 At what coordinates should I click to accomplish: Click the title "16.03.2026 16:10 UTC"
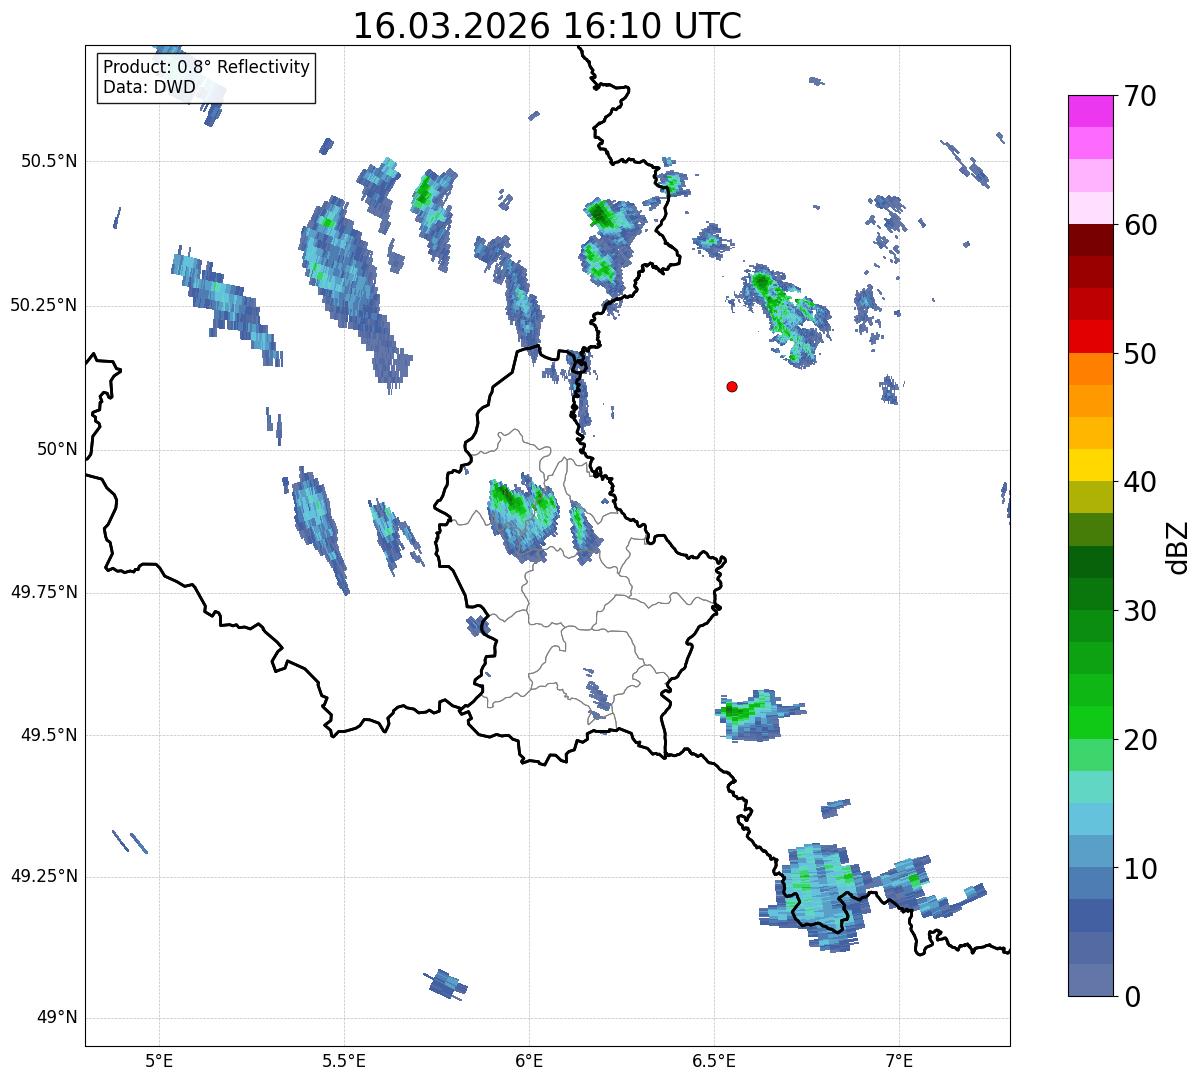click(547, 26)
